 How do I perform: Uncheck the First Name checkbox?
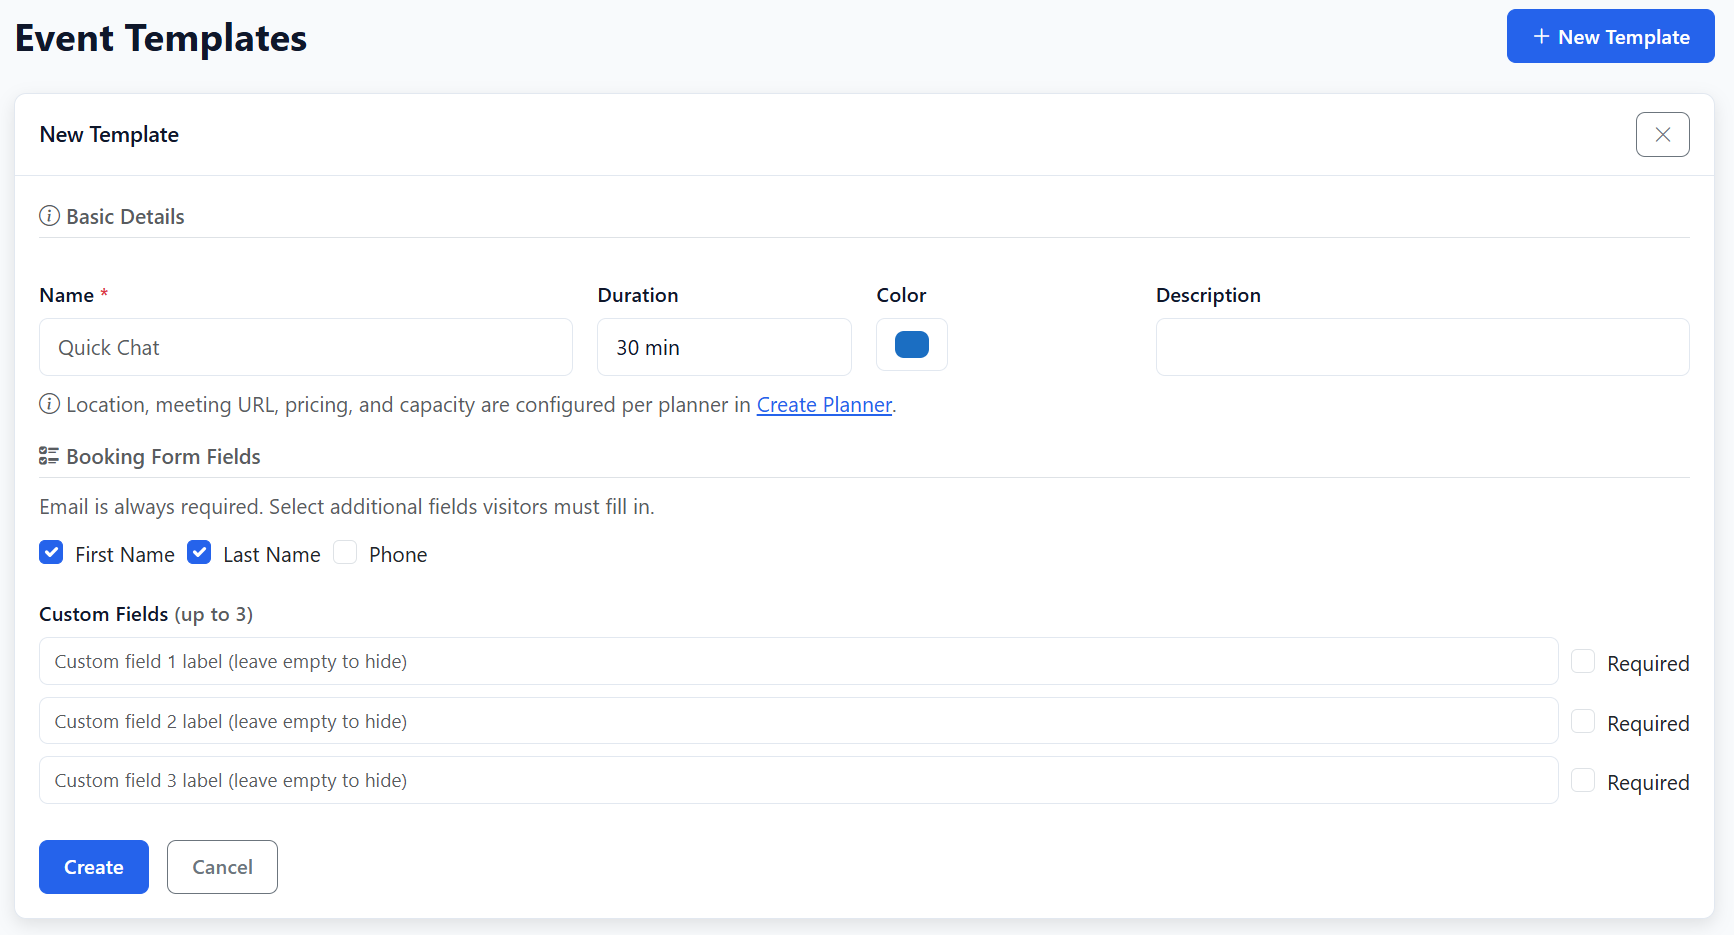[51, 552]
